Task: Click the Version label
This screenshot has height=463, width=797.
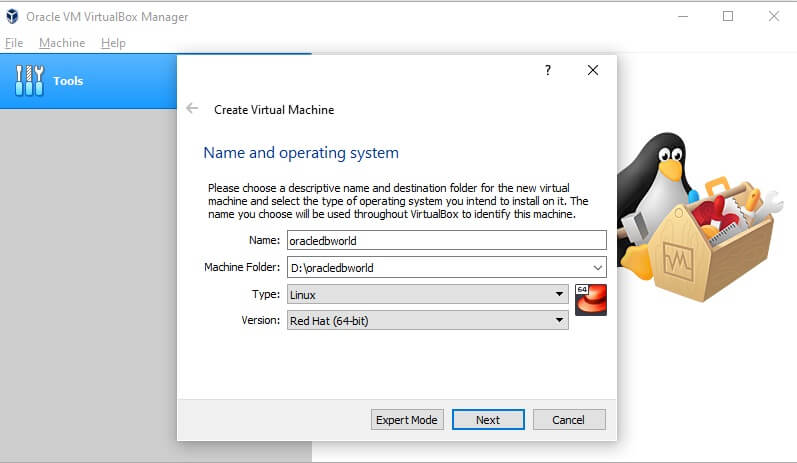Action: [x=260, y=320]
